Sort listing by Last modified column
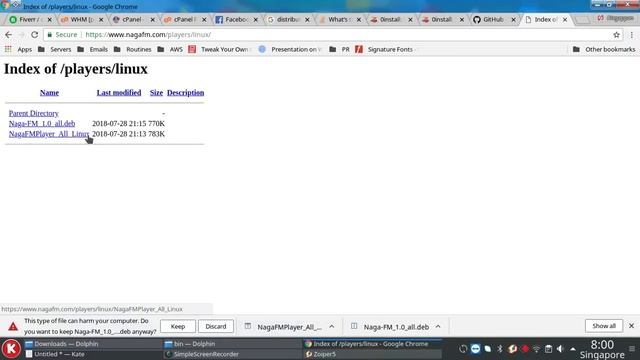 pos(119,93)
